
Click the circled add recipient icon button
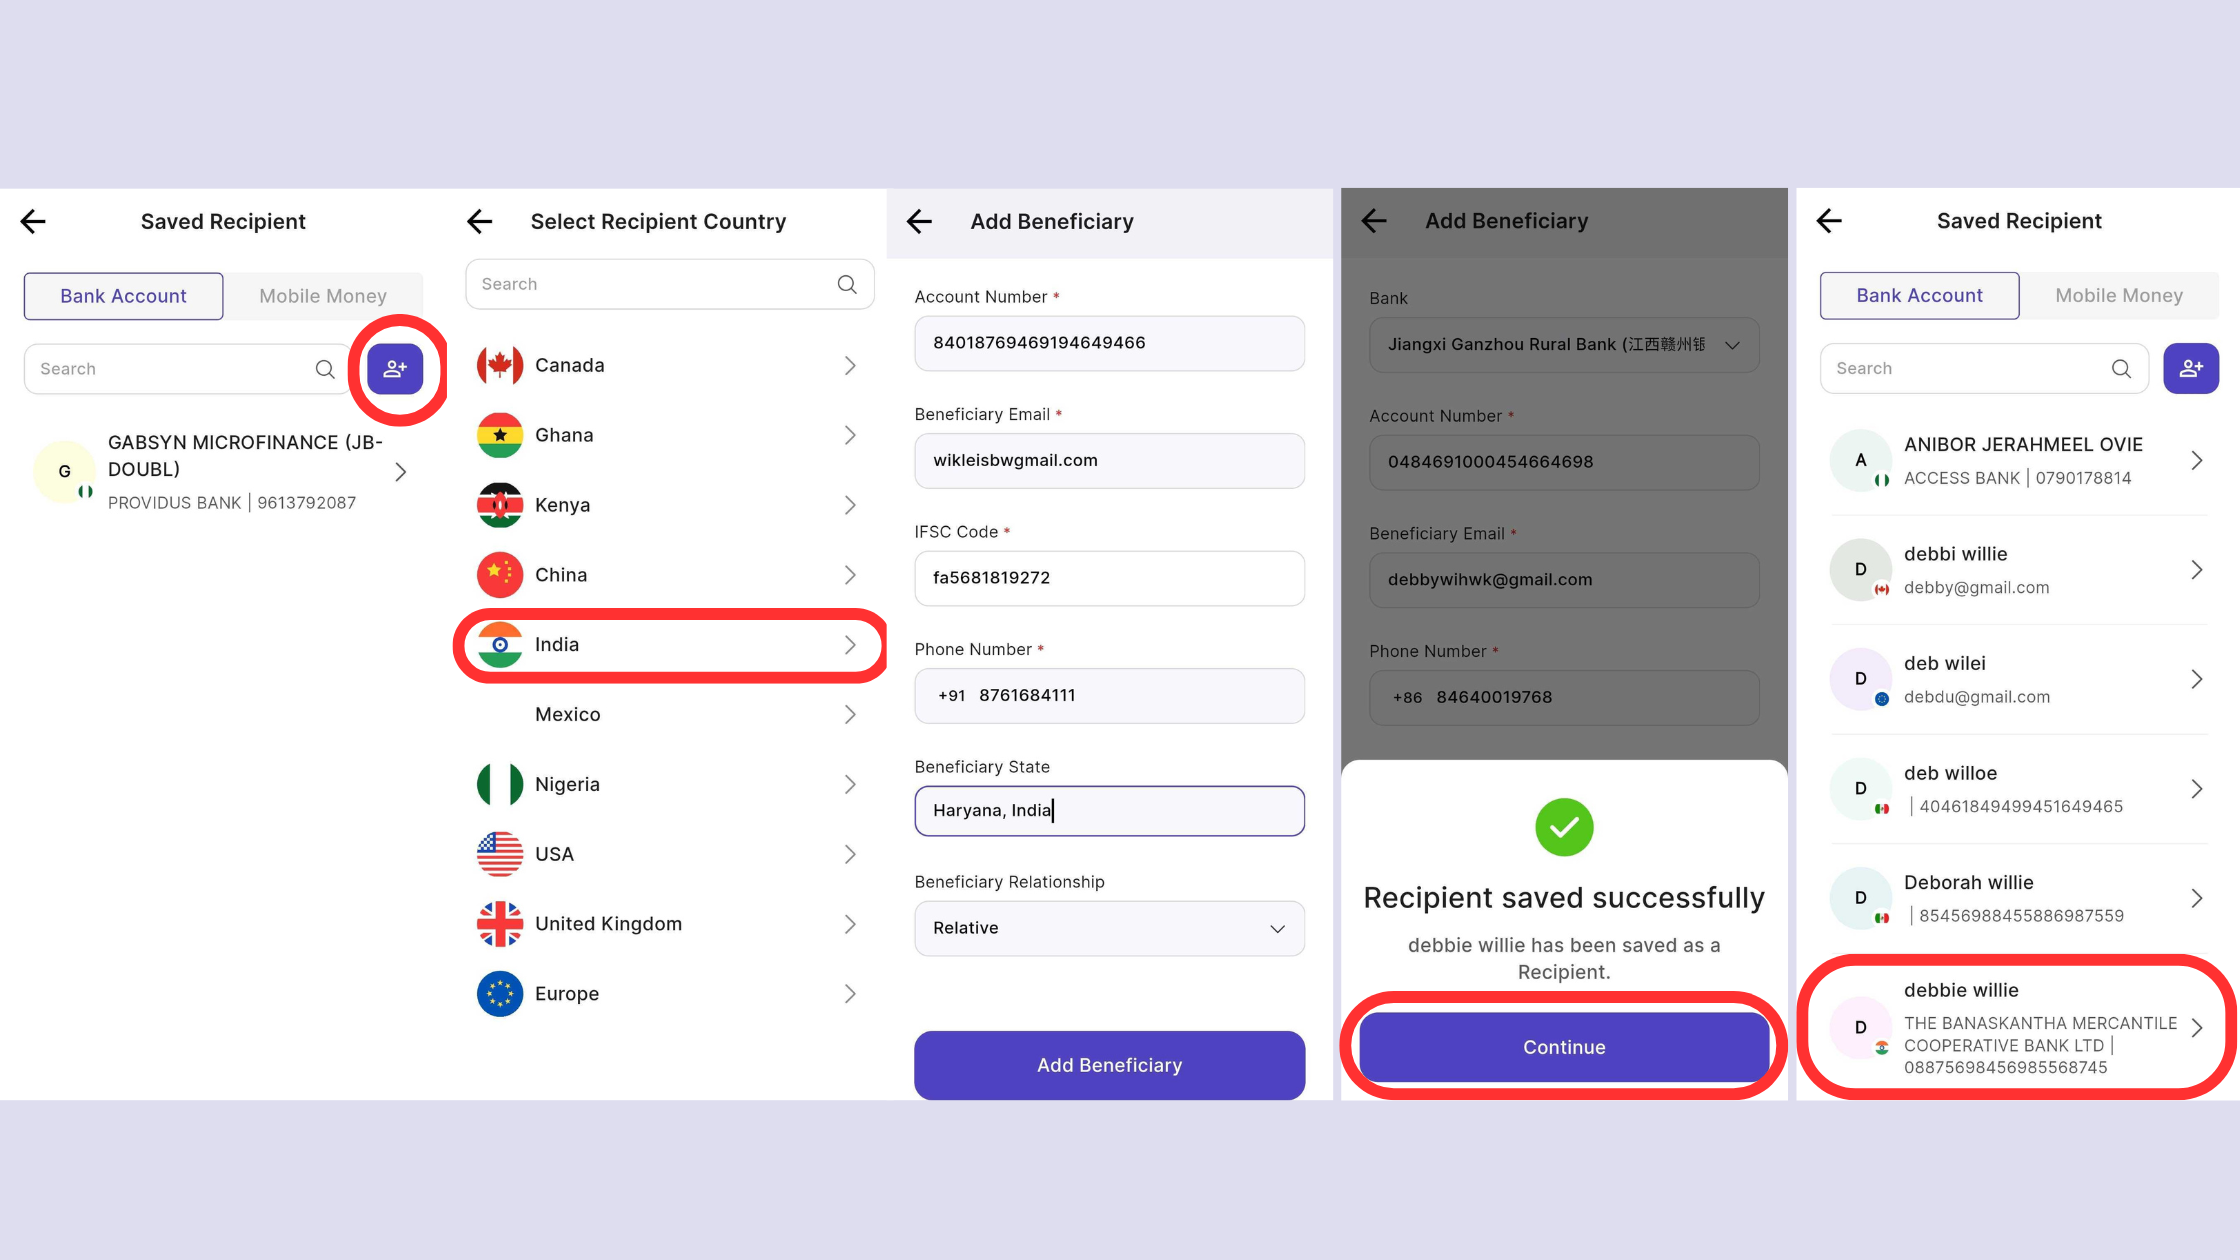point(395,369)
